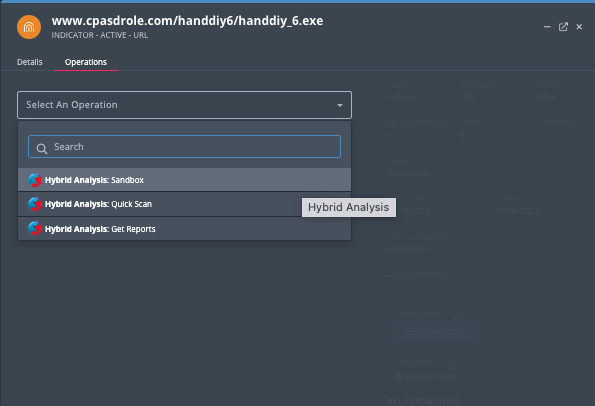The width and height of the screenshot is (595, 406).
Task: Click the Hybrid Analysis logo beside Quick Scan
Action: 35,204
